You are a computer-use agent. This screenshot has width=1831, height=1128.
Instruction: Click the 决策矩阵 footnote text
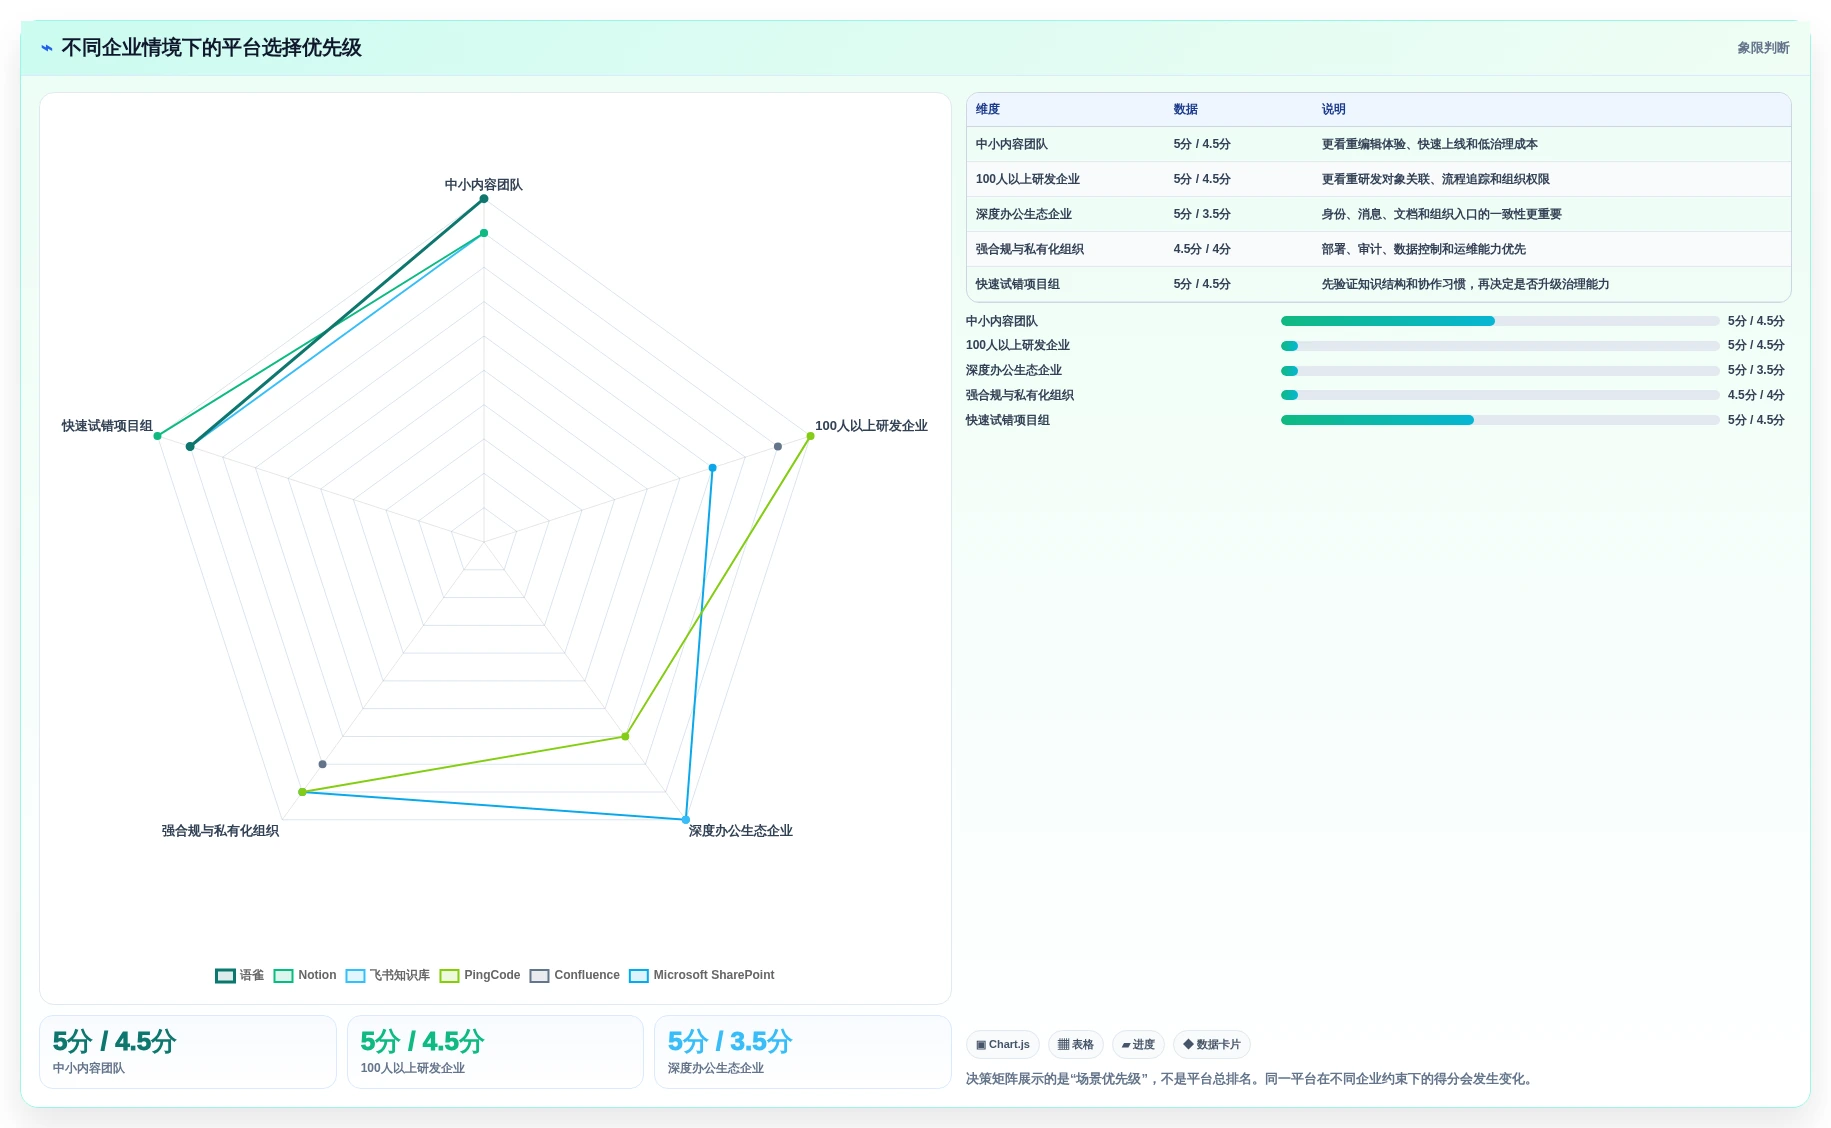[x=1251, y=1079]
